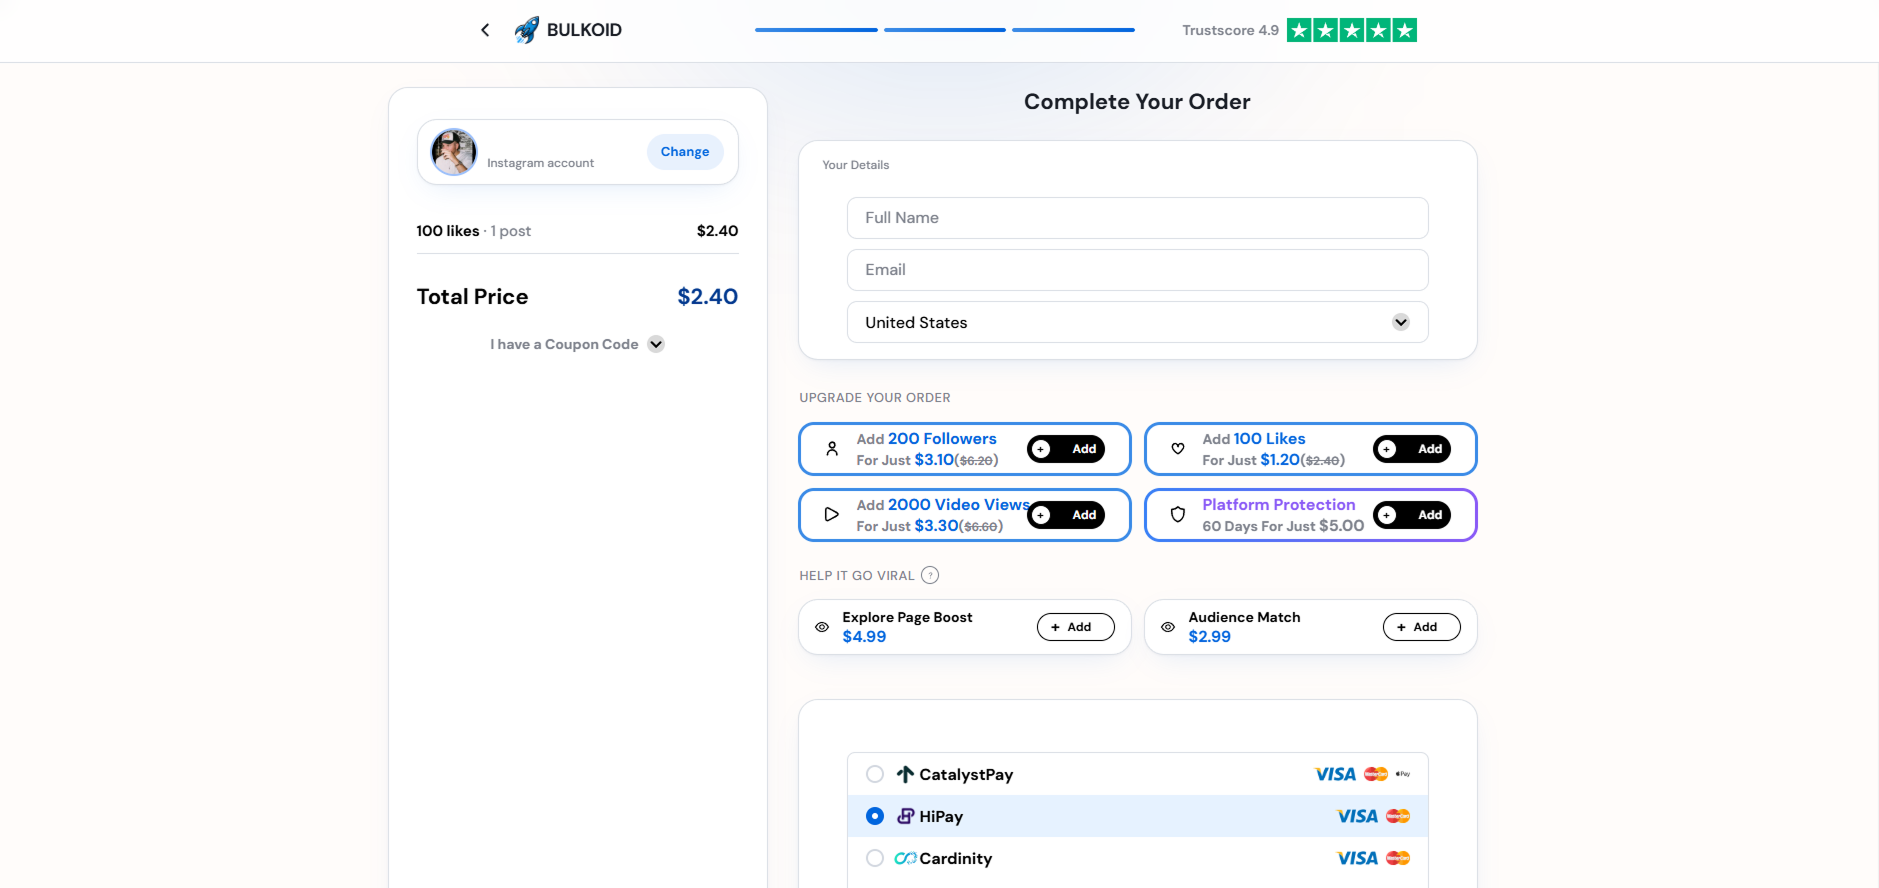Click the eye icon beside Explore Page Boost
The width and height of the screenshot is (1879, 888).
point(822,627)
